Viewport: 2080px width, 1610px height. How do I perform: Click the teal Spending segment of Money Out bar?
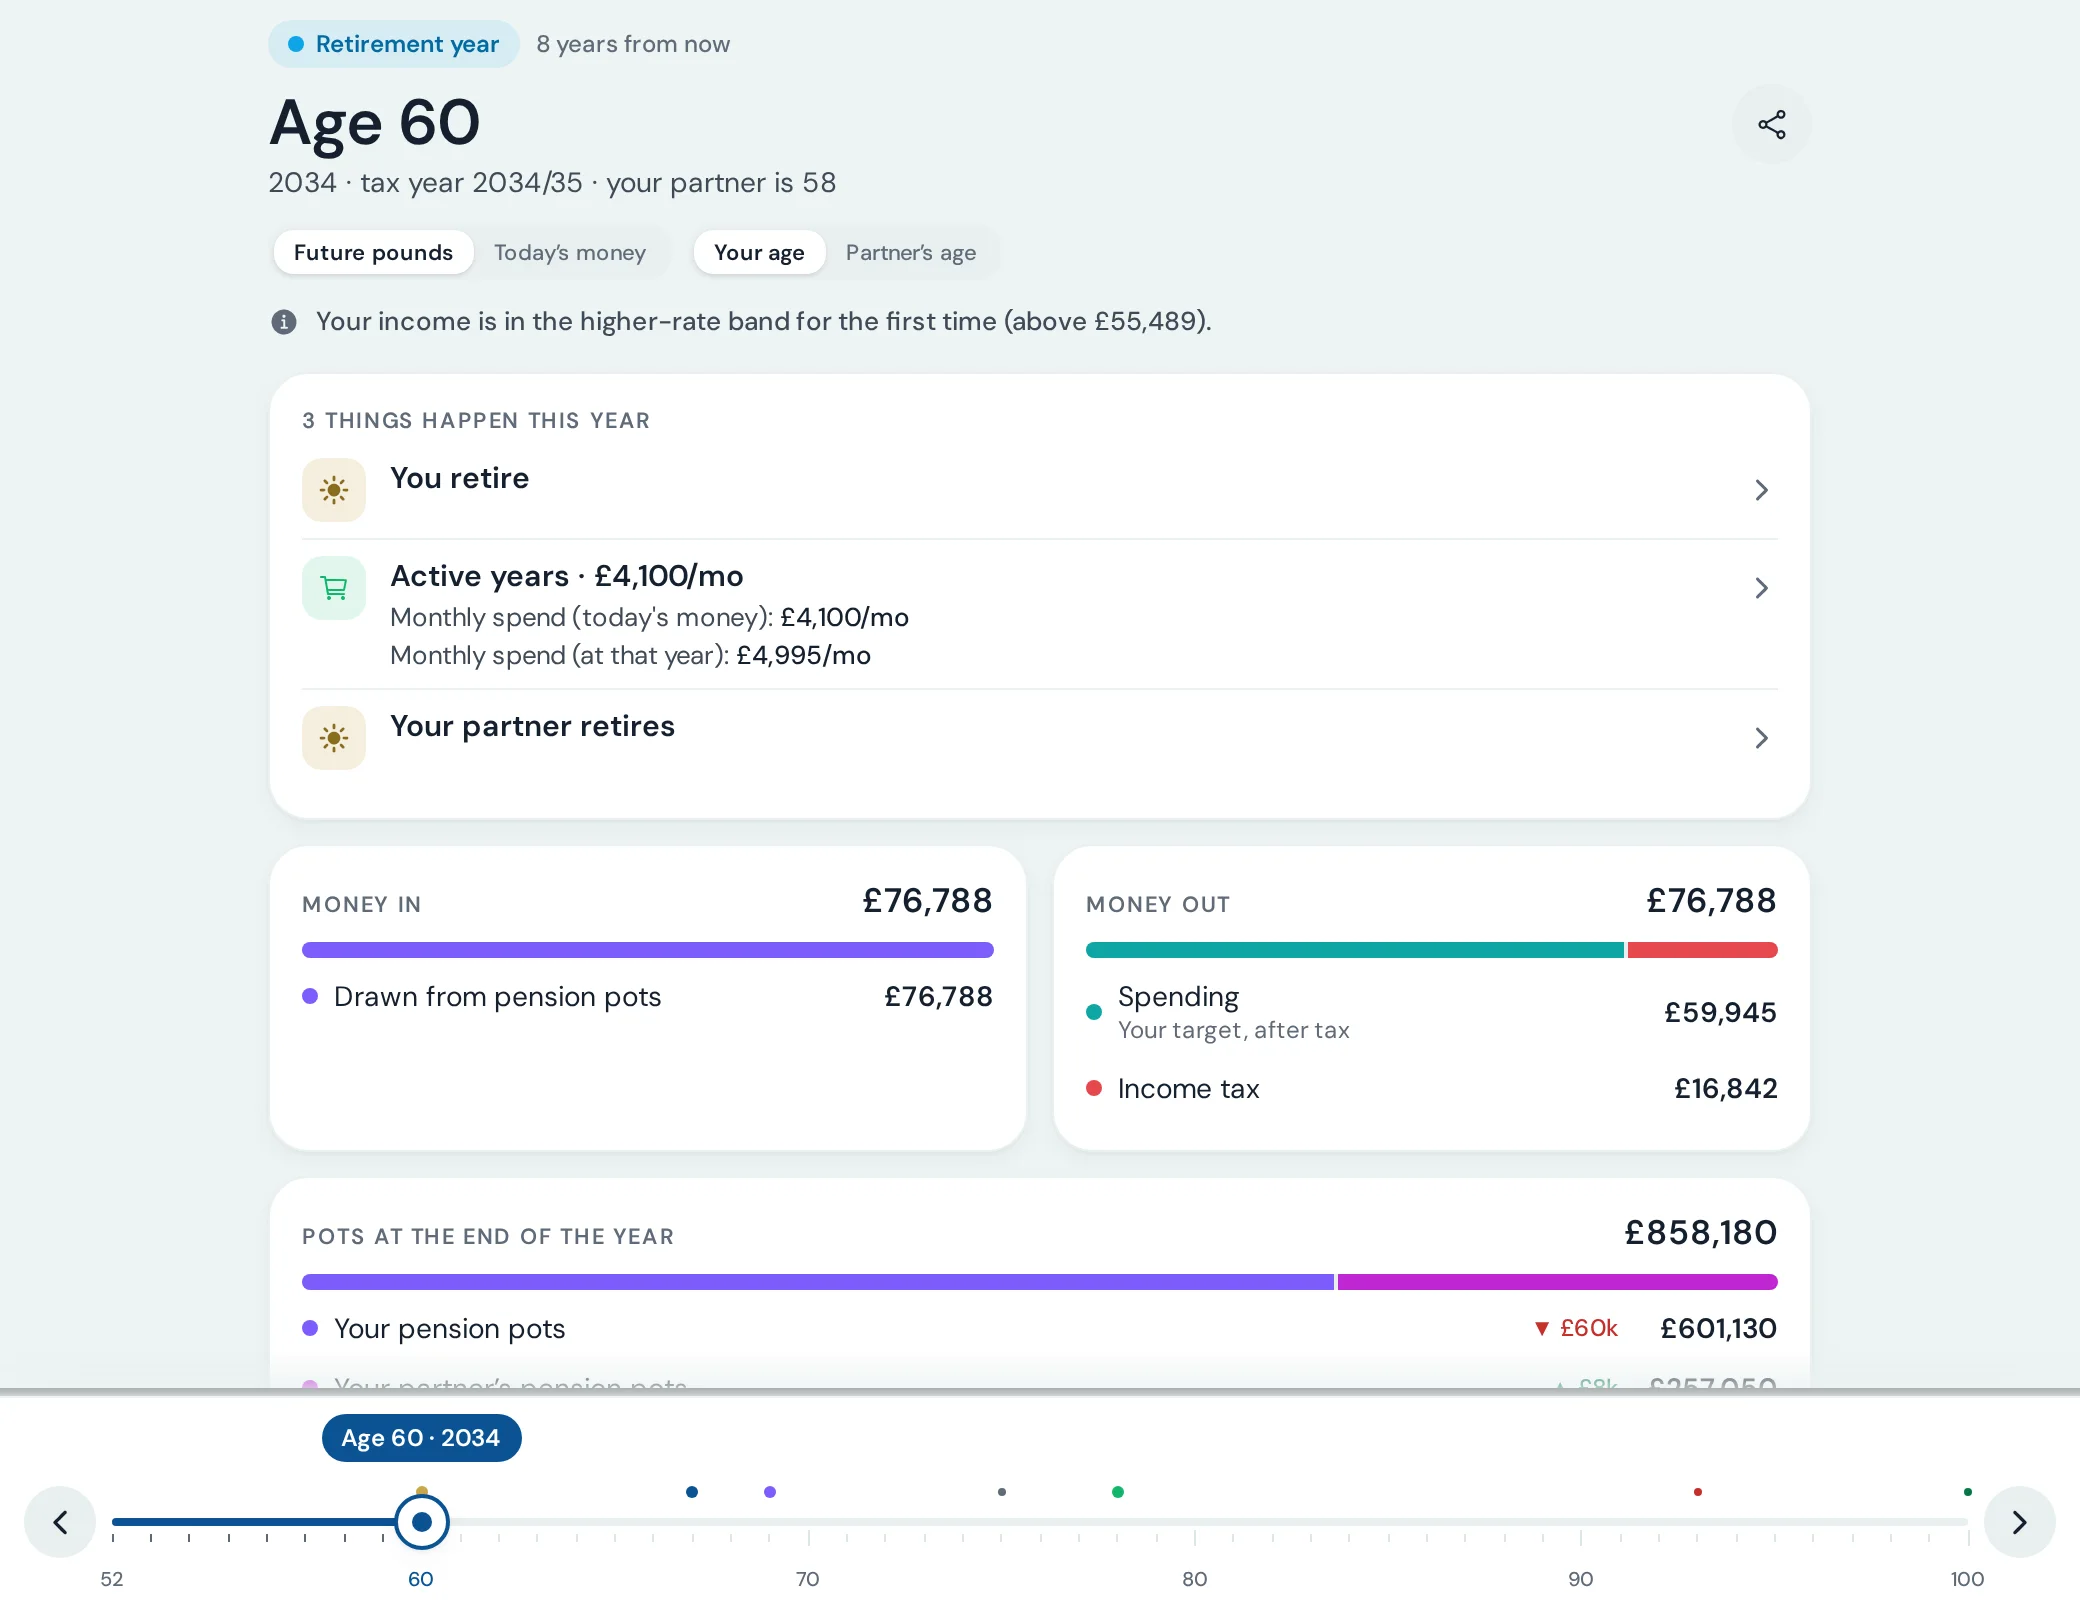(1355, 950)
